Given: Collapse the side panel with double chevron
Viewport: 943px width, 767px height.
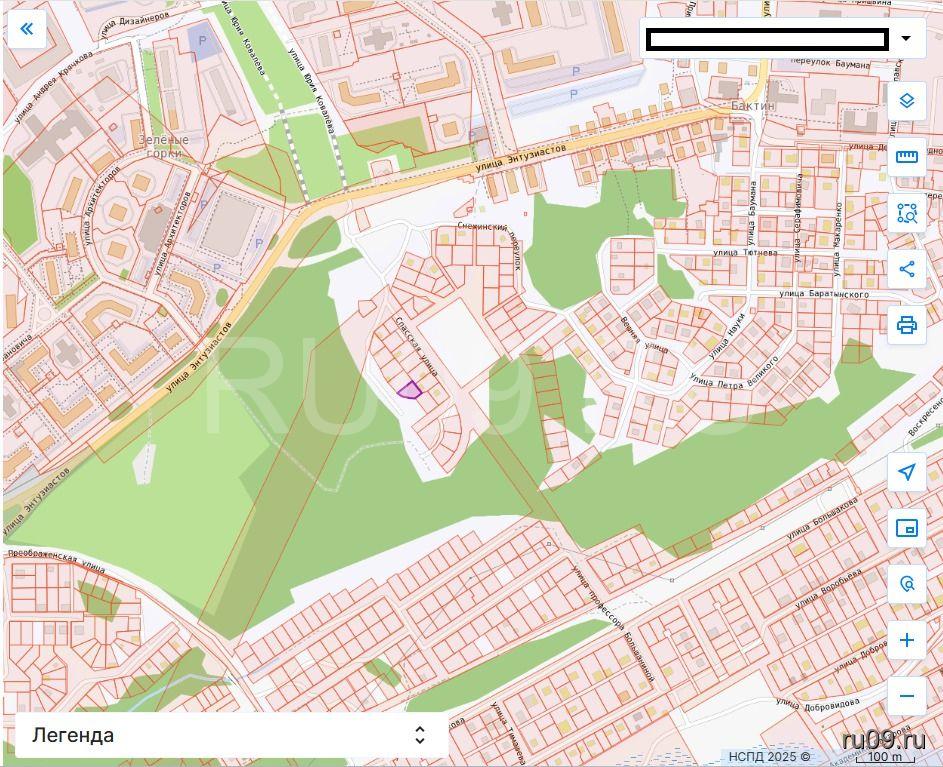Looking at the screenshot, I should (x=27, y=28).
